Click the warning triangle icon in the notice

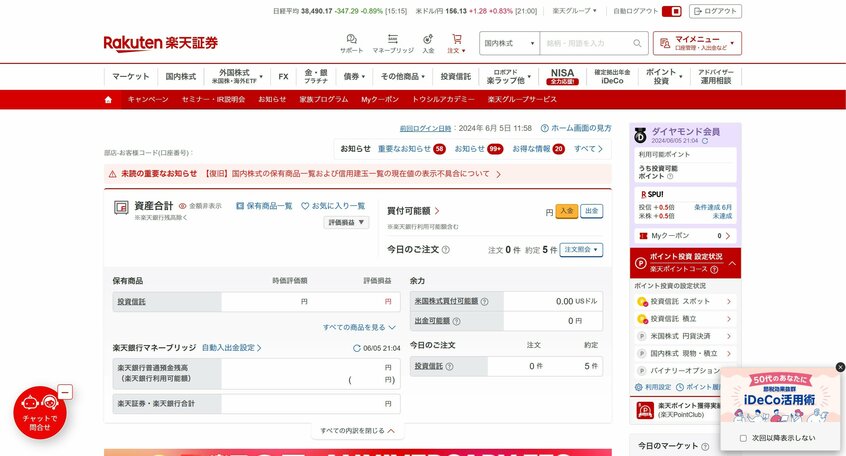pyautogui.click(x=112, y=174)
